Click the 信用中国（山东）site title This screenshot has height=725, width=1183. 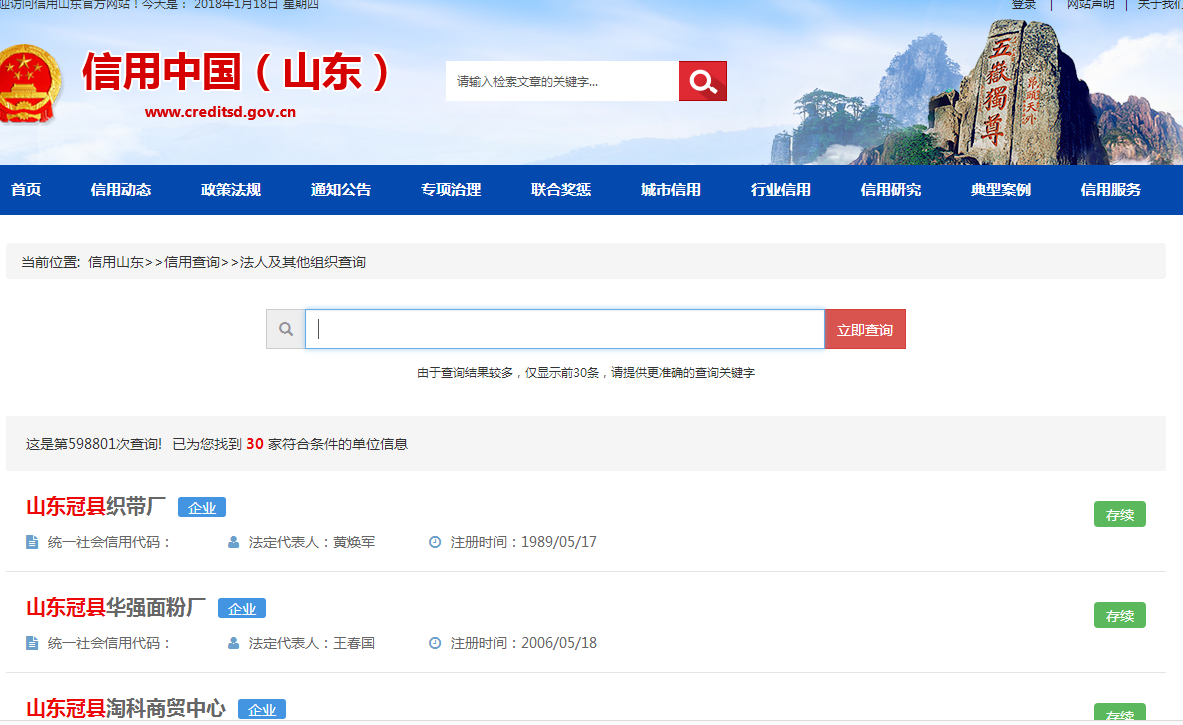(236, 72)
